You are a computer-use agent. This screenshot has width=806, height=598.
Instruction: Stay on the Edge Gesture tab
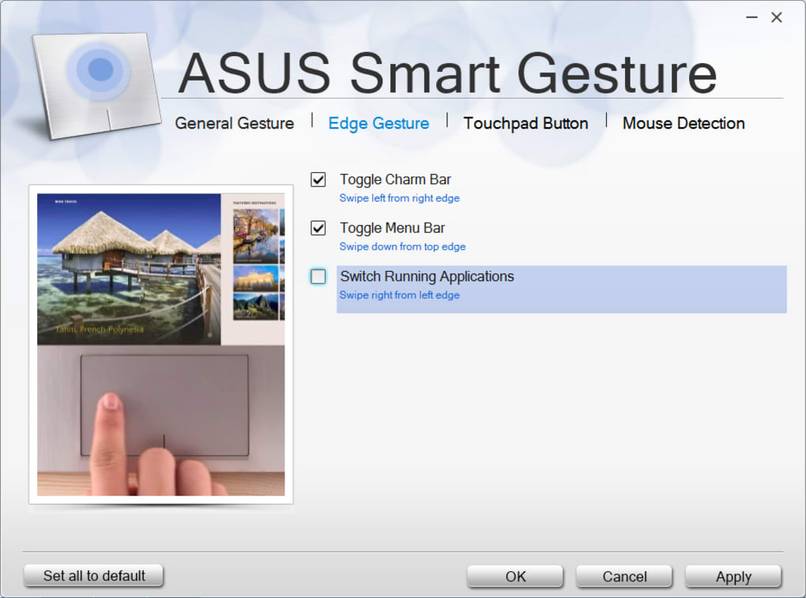point(378,123)
